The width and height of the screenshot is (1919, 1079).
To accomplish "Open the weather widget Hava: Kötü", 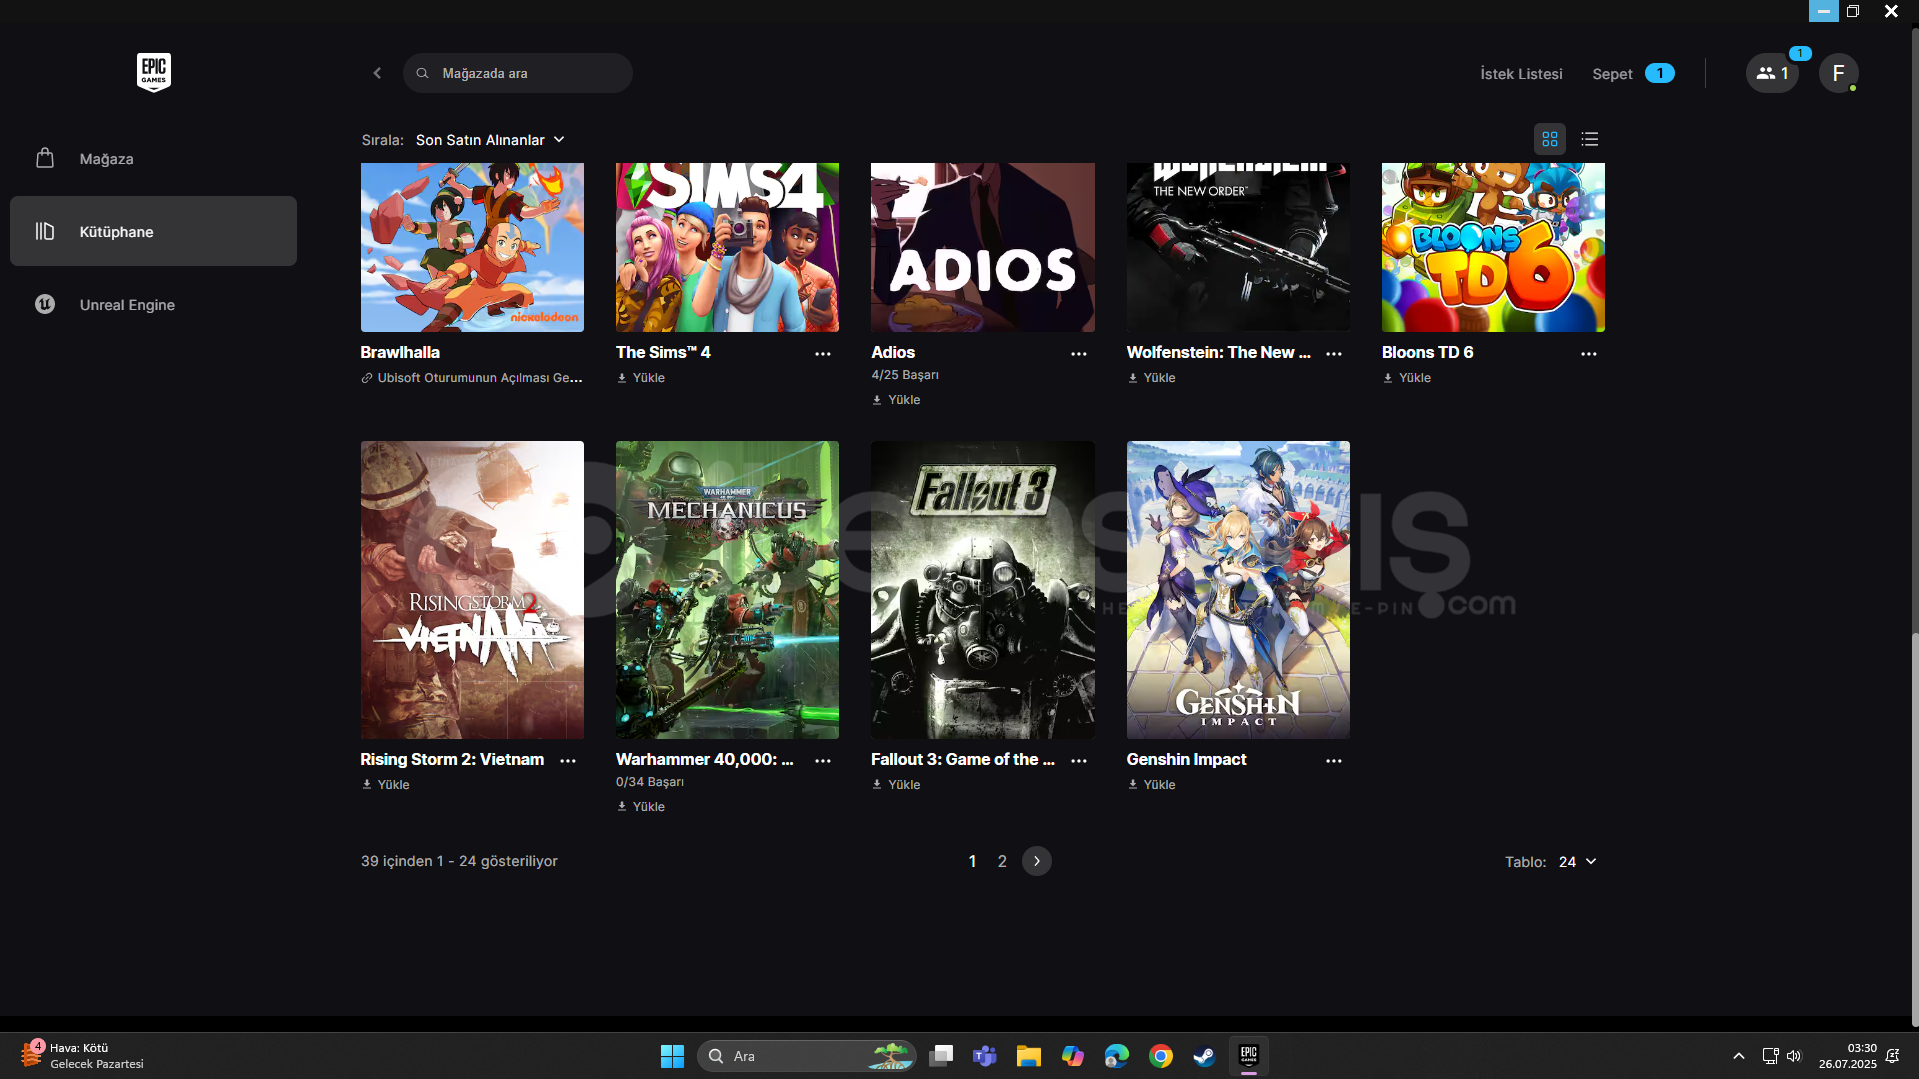I will [x=82, y=1056].
